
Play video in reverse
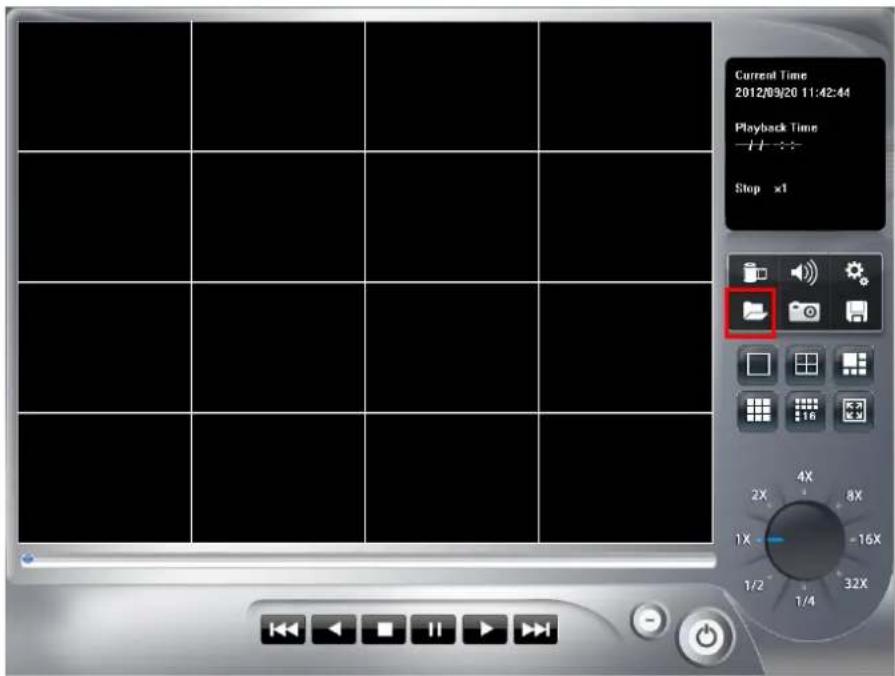(334, 629)
